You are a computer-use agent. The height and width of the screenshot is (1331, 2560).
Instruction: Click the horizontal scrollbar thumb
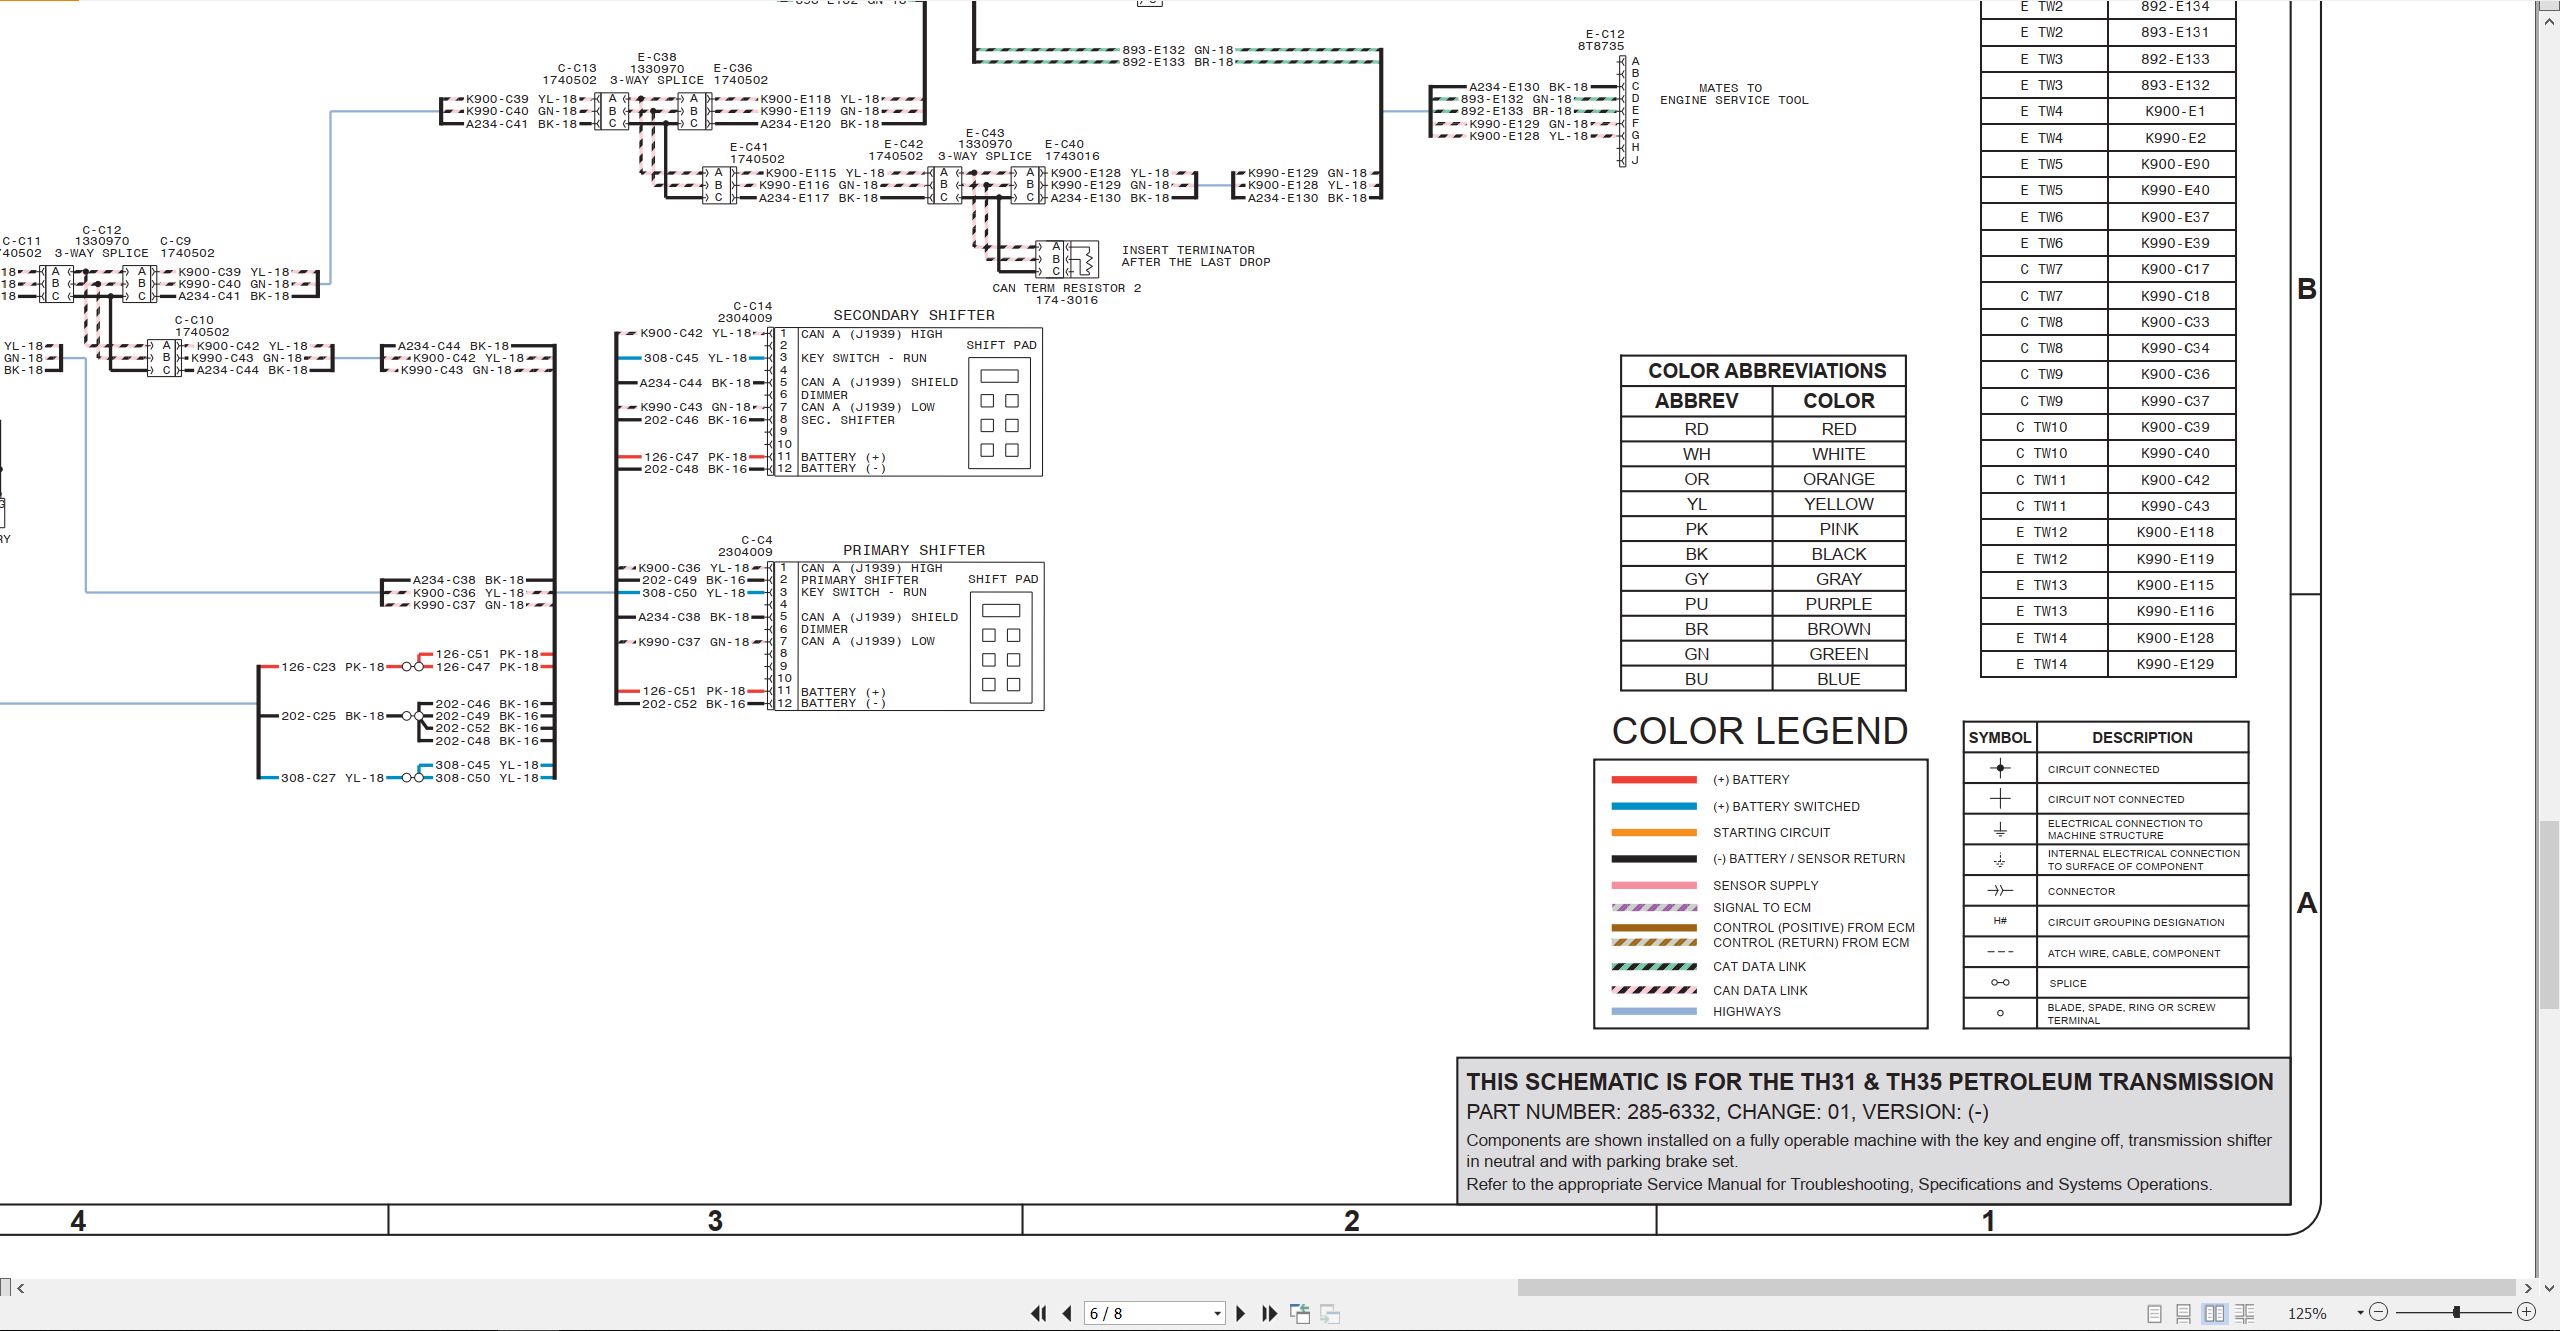tap(2016, 1288)
